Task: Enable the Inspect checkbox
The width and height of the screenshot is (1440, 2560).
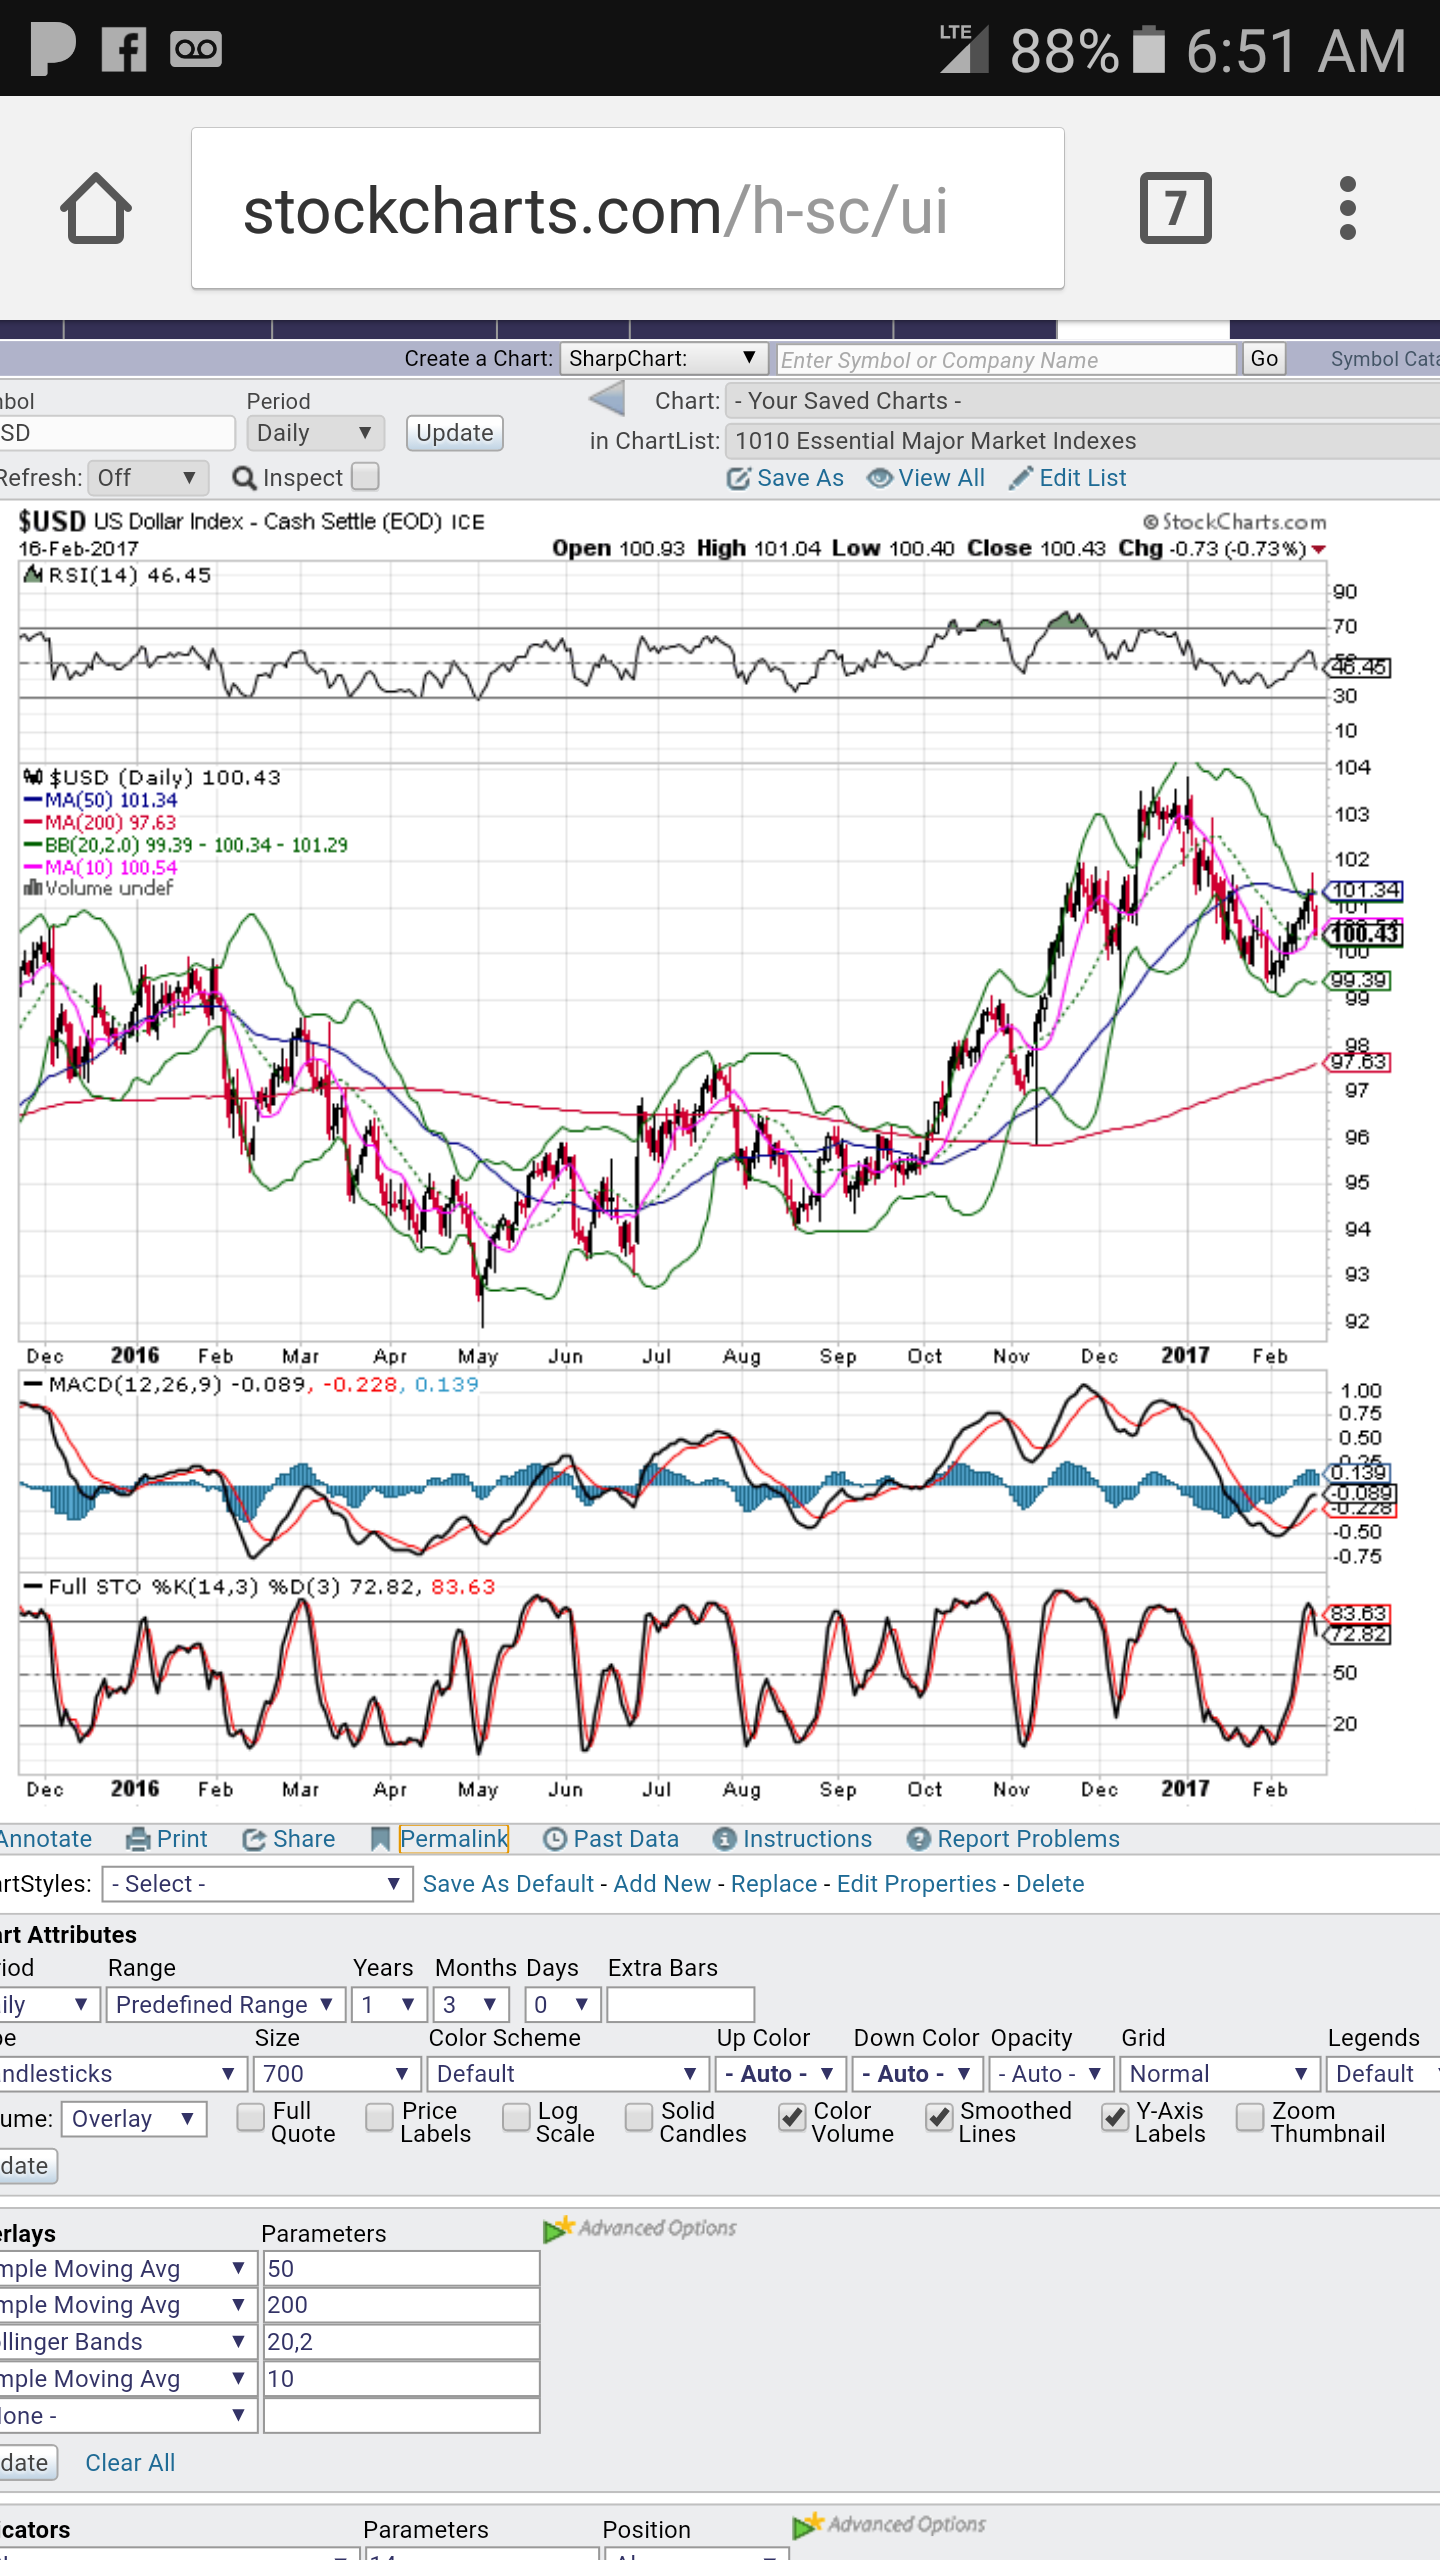Action: [366, 477]
